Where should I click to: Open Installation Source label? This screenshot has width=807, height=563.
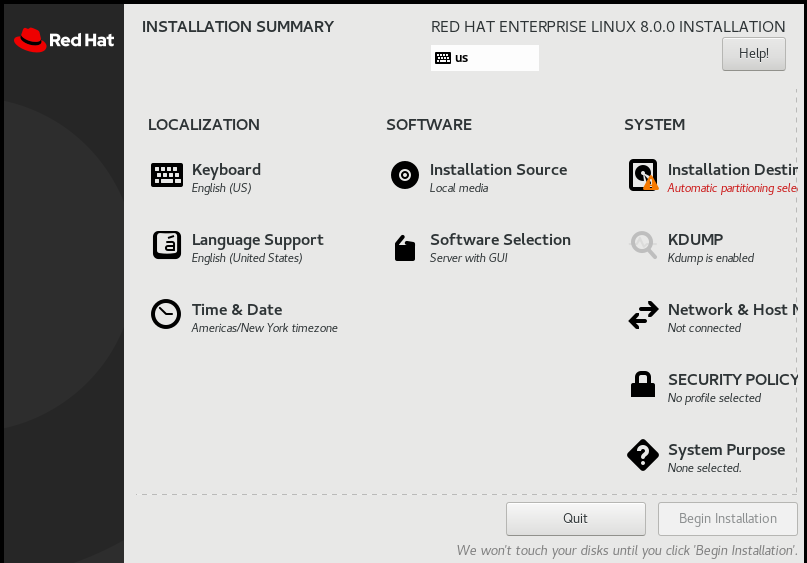click(x=498, y=170)
